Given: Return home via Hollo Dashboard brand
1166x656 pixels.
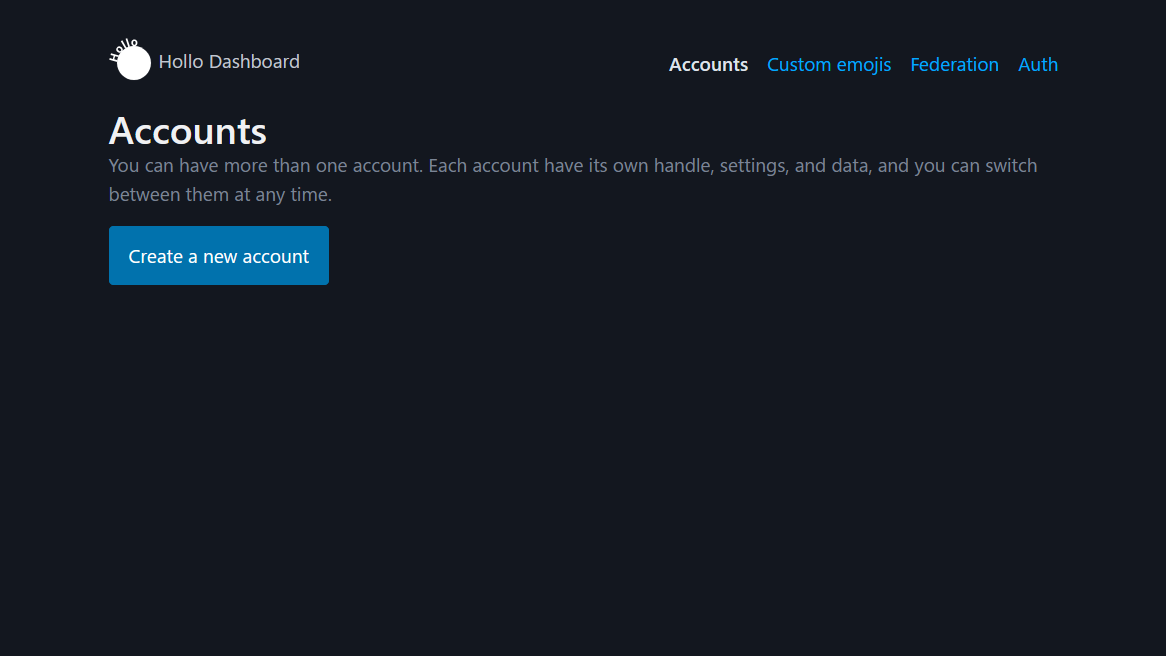Looking at the screenshot, I should [x=229, y=62].
